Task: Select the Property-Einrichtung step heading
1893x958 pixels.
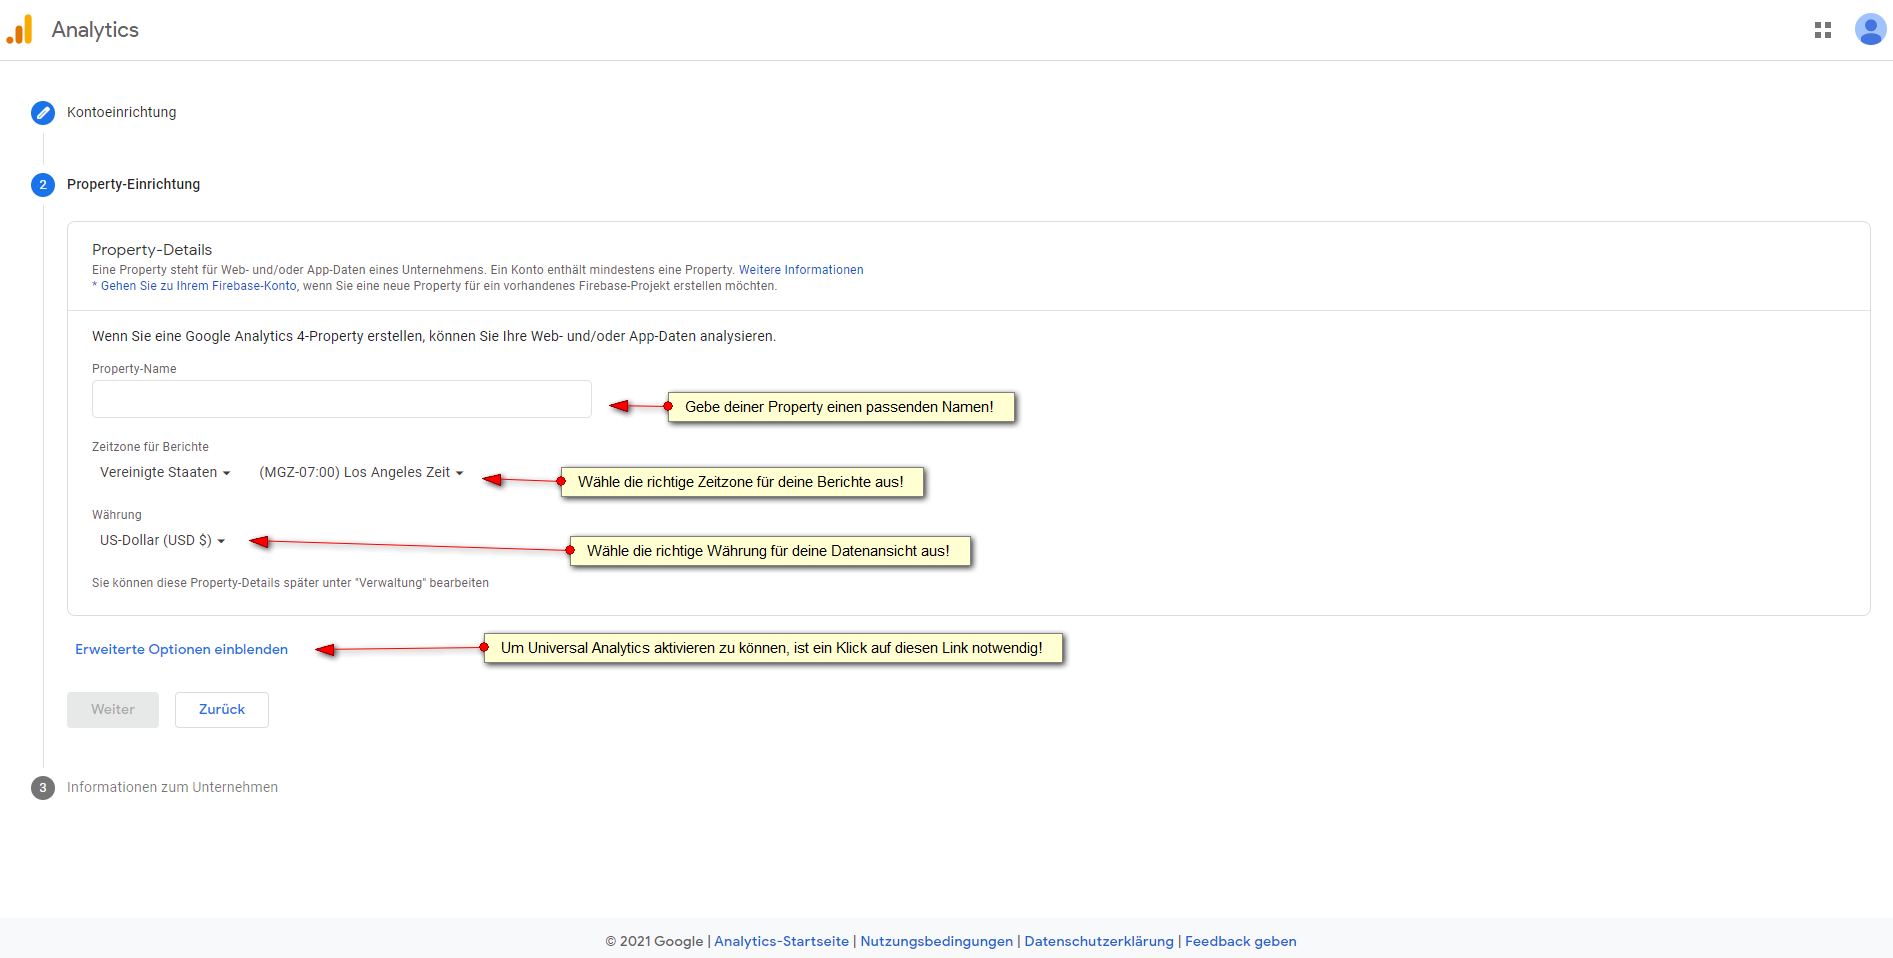Action: [x=133, y=184]
